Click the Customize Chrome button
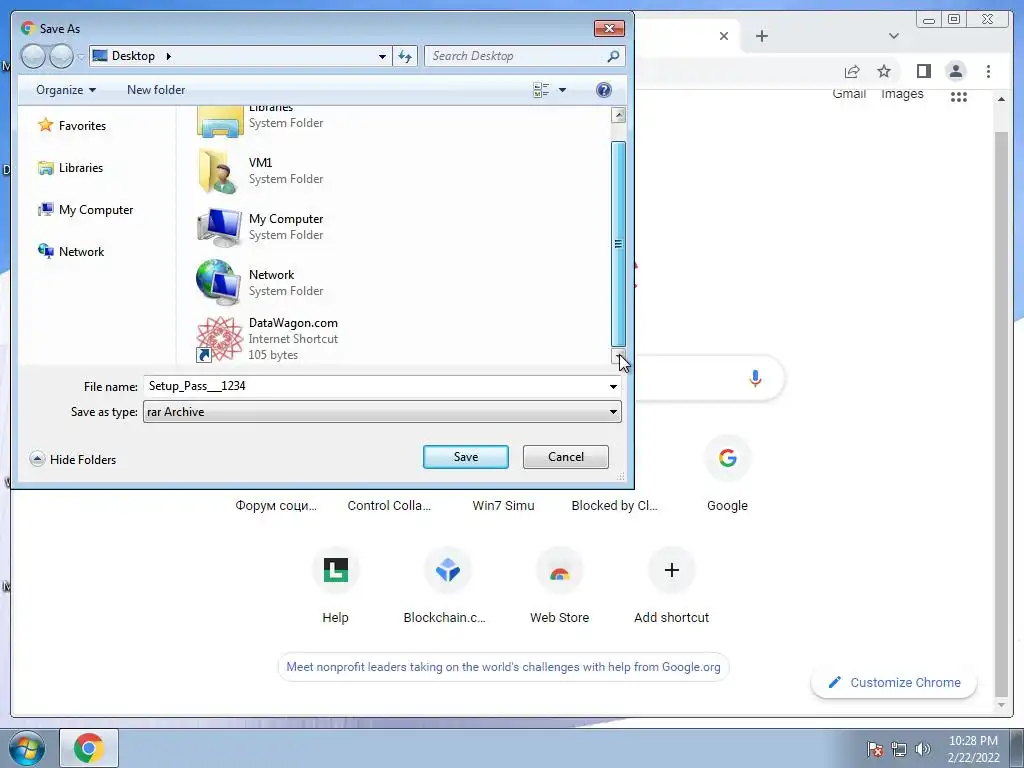This screenshot has height=768, width=1024. click(894, 682)
